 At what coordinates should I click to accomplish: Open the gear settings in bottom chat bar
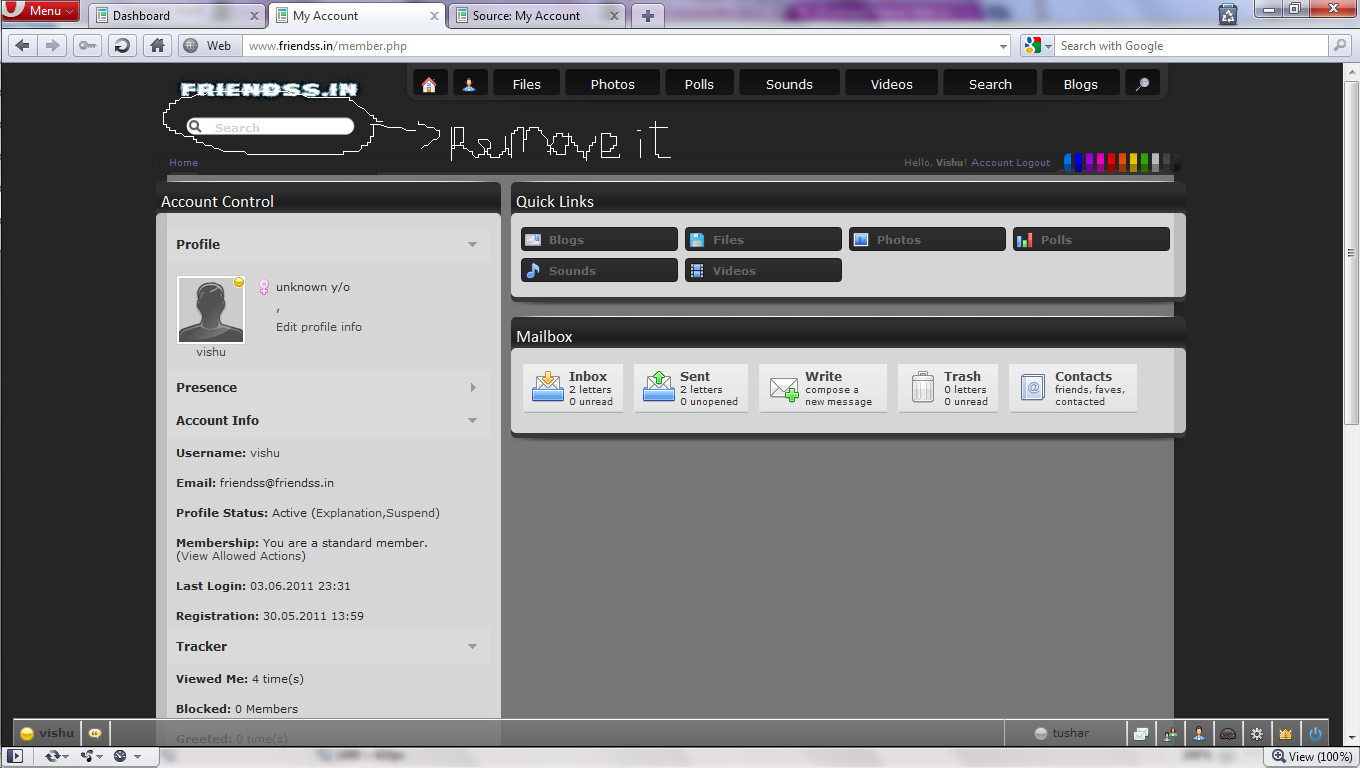[1257, 733]
